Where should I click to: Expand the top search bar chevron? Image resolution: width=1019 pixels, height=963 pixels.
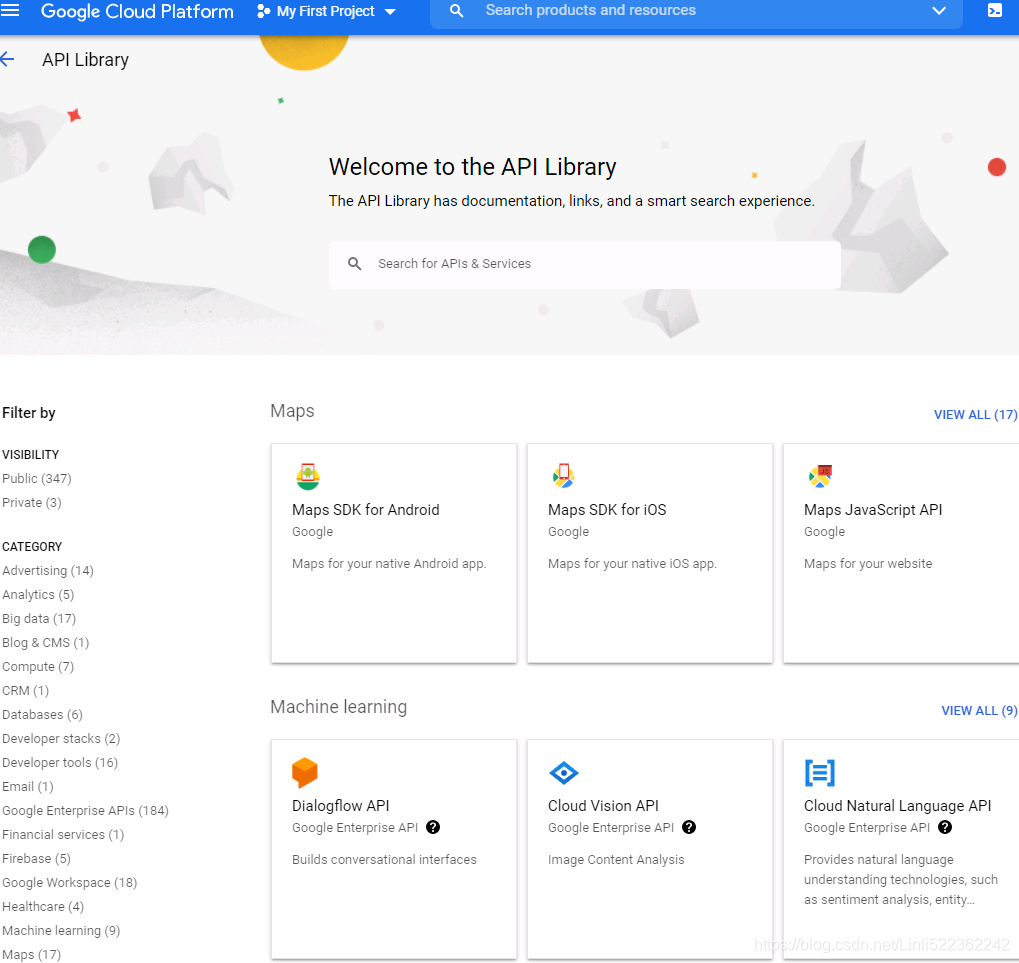coord(938,10)
